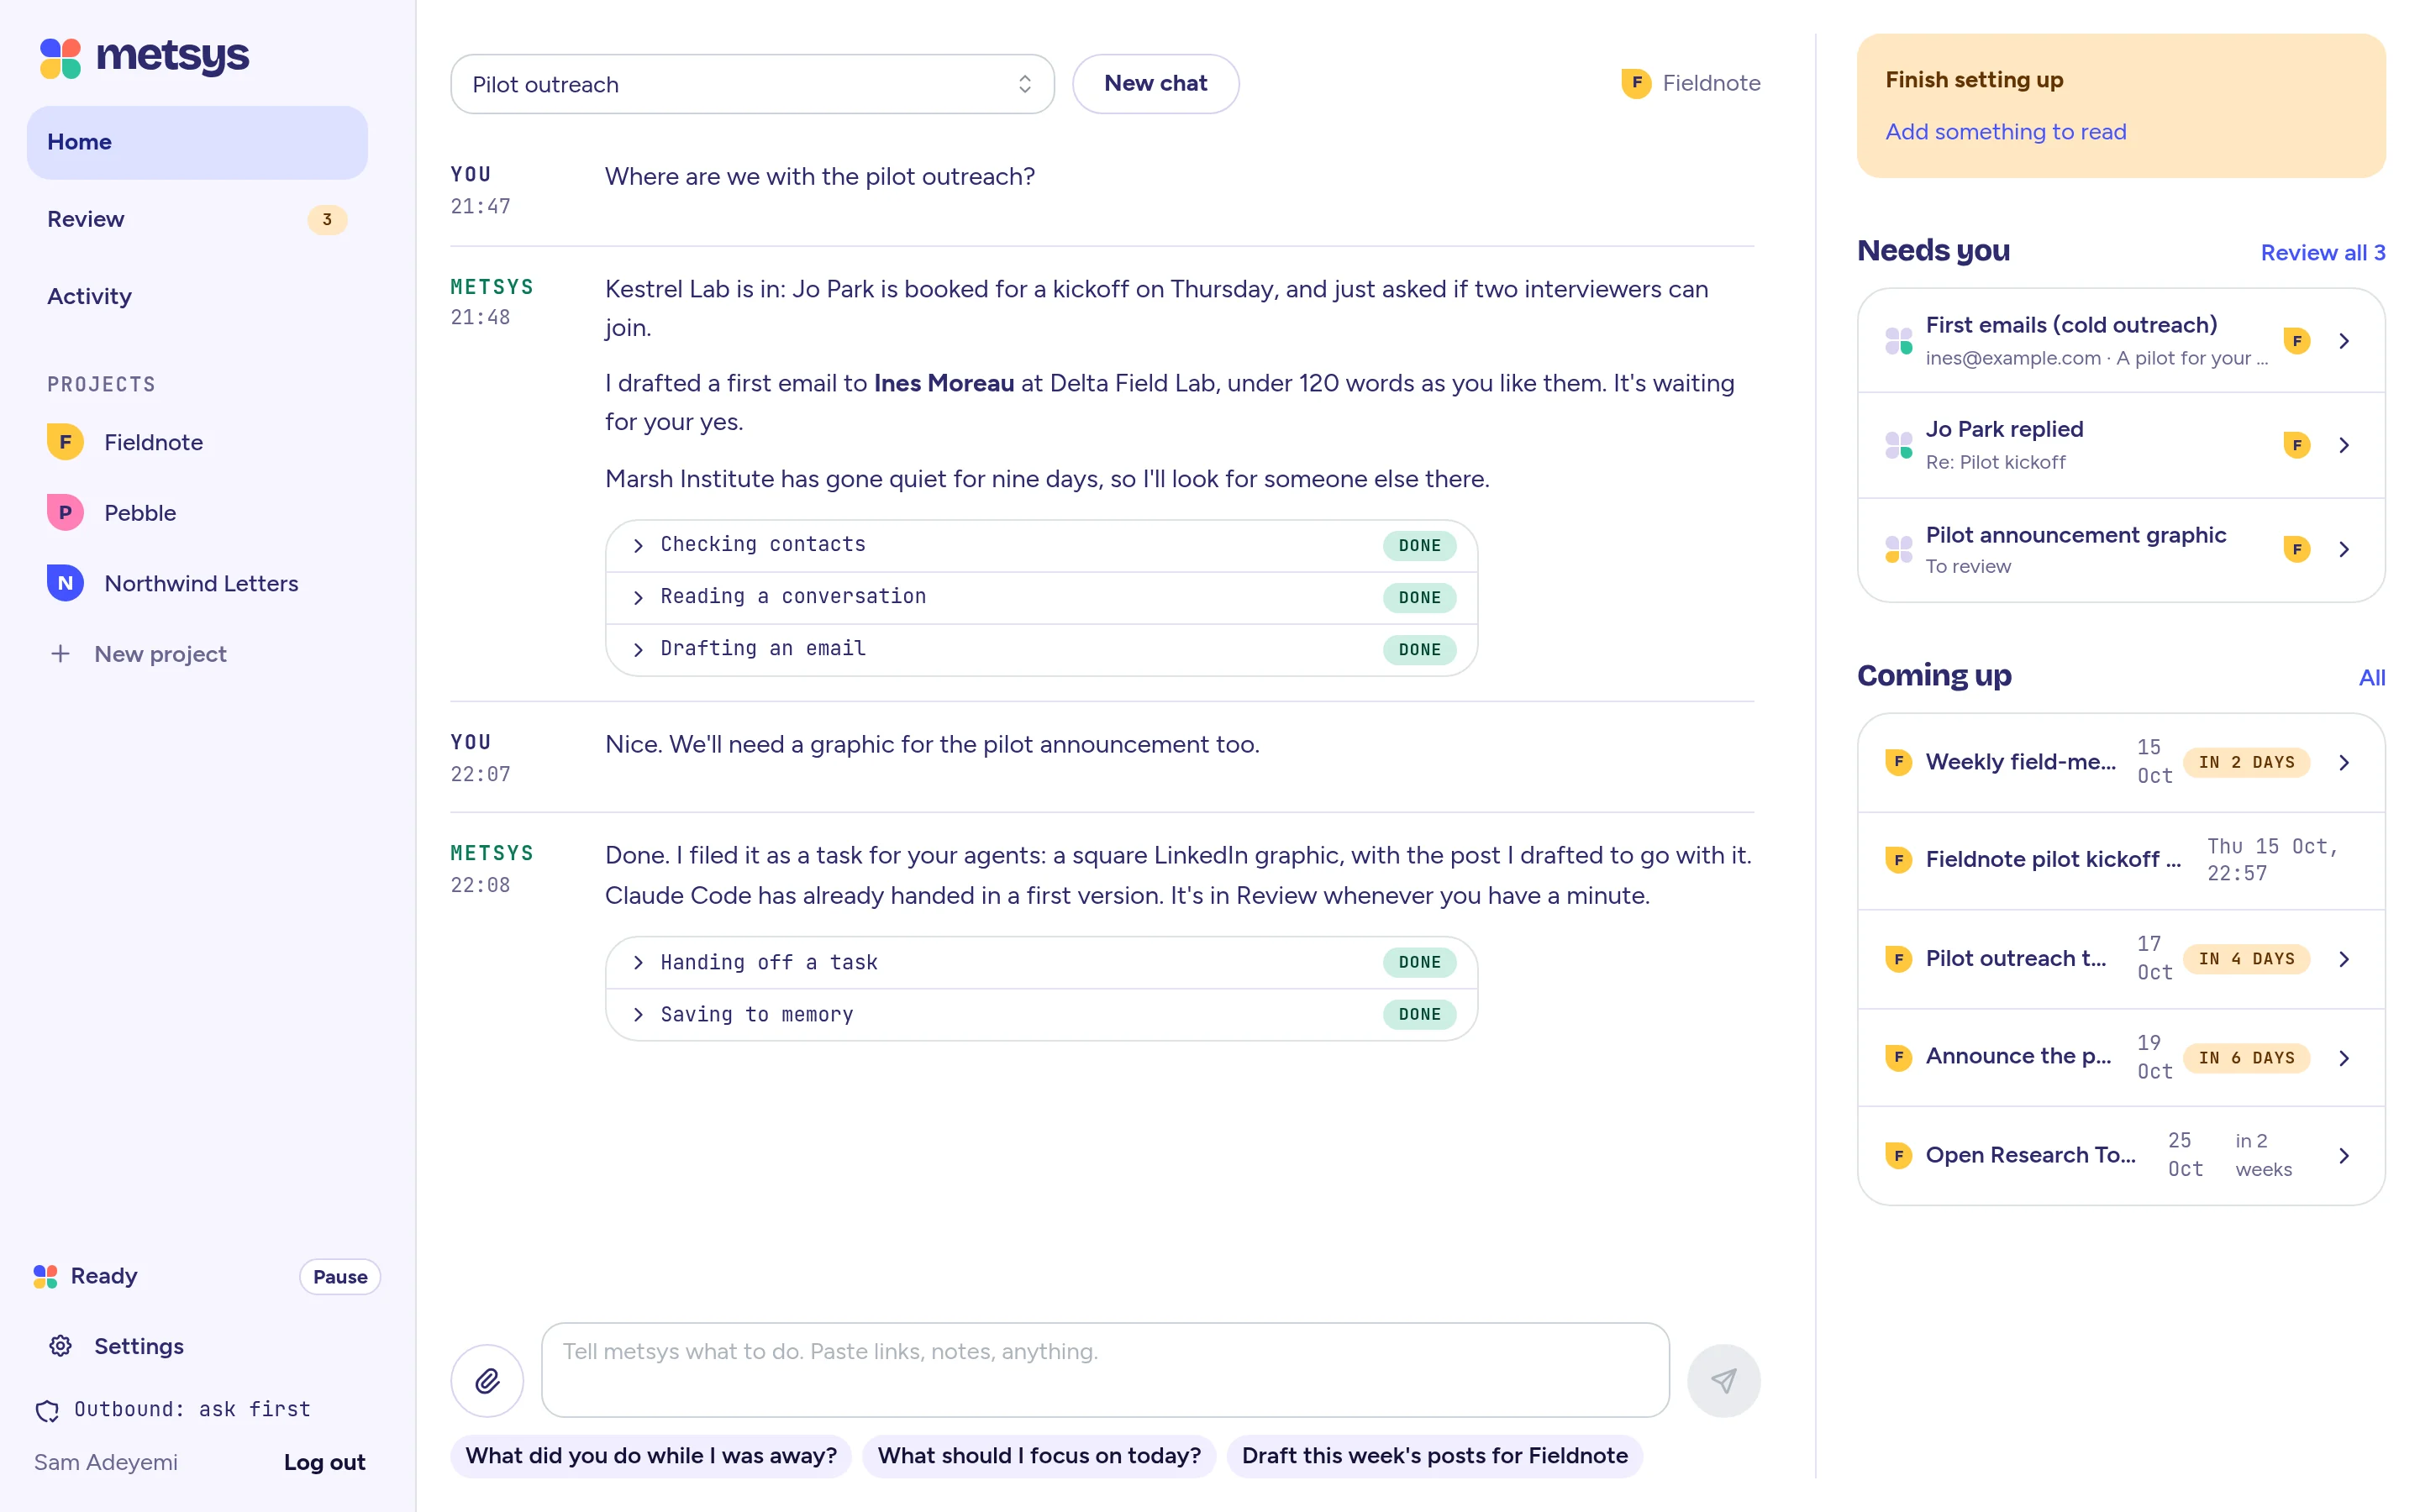
Task: Click the plus icon for New project
Action: (x=60, y=654)
